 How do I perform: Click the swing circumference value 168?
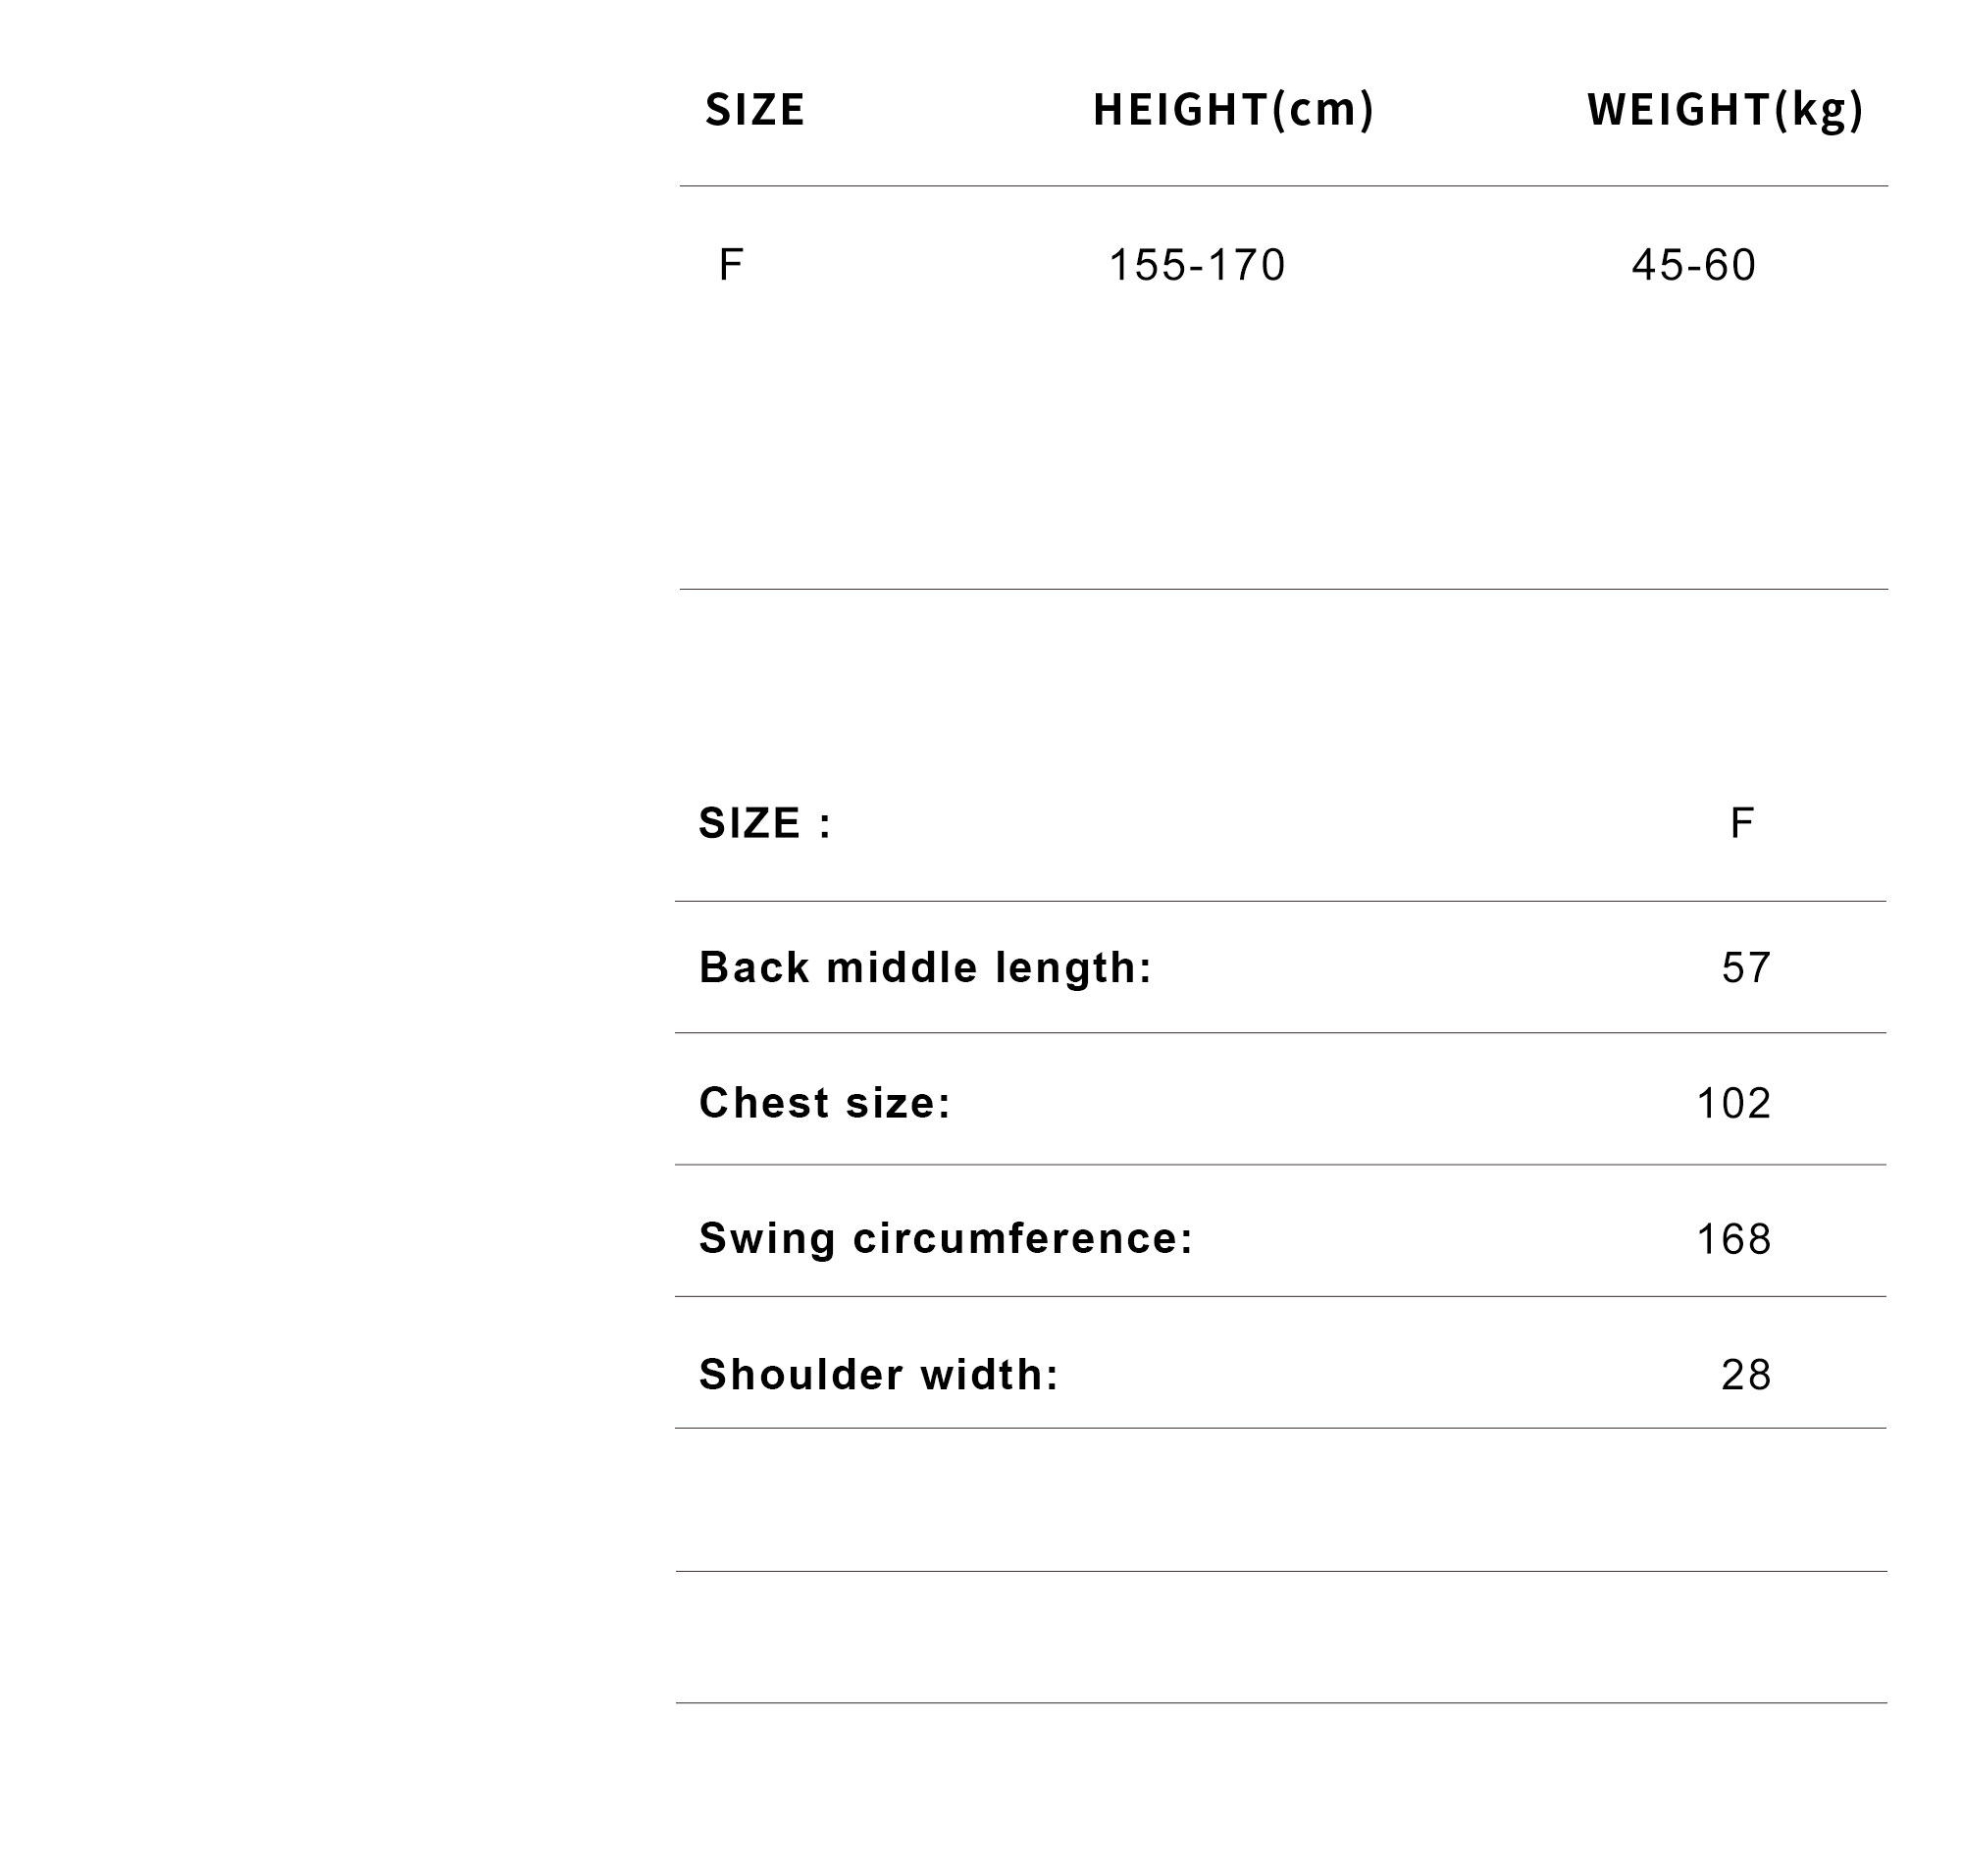tap(1734, 1239)
